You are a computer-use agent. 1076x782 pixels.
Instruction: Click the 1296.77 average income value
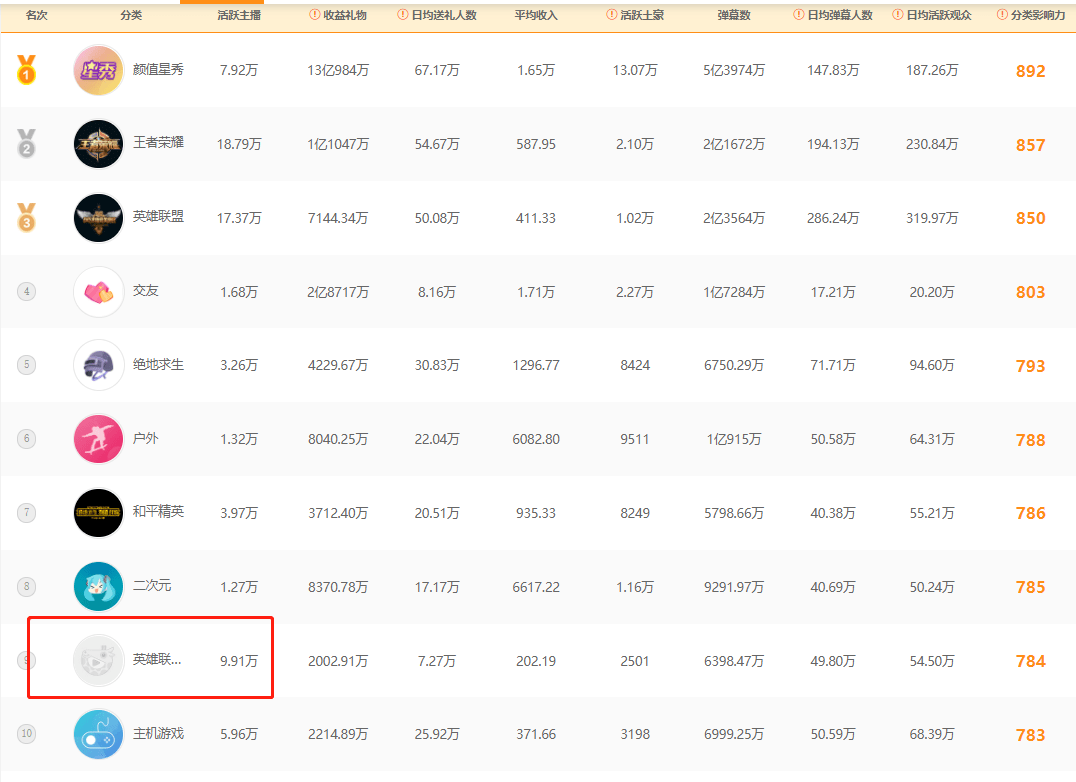tap(536, 365)
